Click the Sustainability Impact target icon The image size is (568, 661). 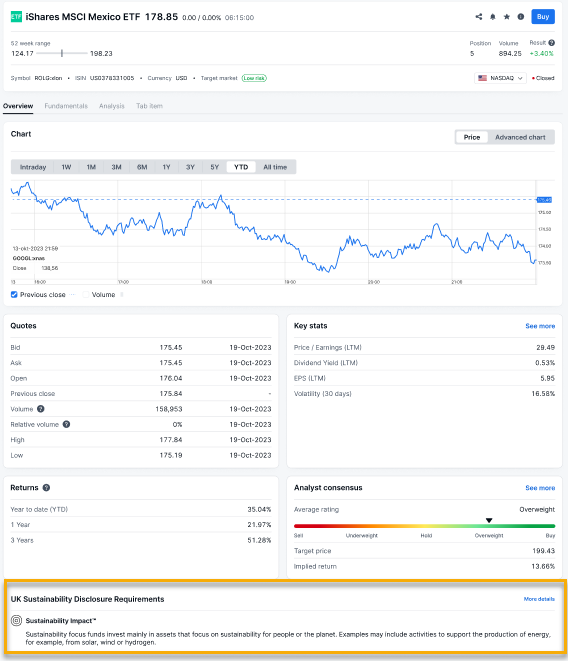pyautogui.click(x=16, y=621)
